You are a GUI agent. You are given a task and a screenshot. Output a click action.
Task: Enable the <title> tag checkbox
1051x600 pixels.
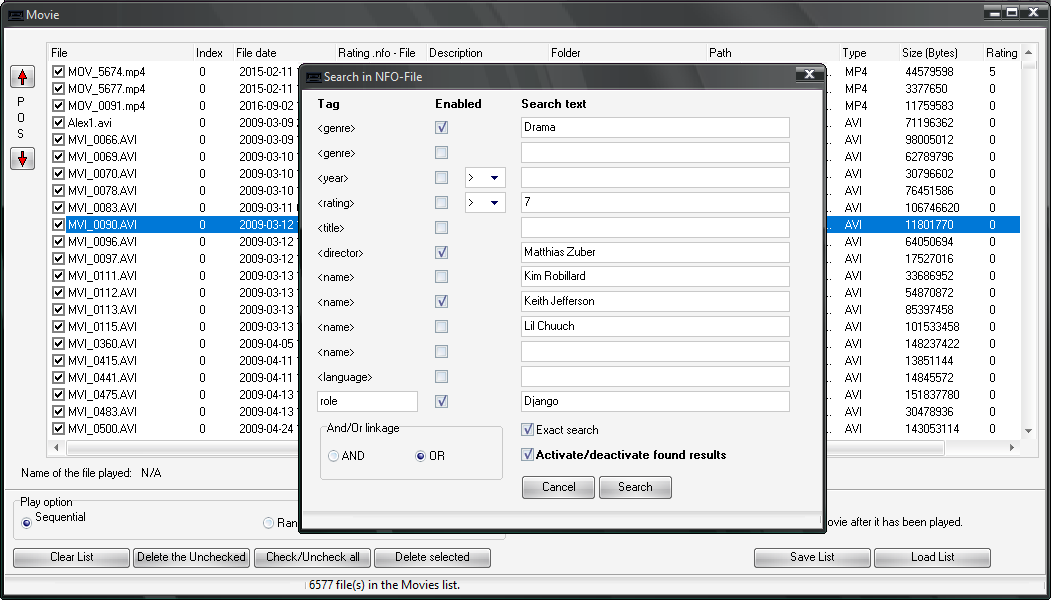click(x=441, y=228)
